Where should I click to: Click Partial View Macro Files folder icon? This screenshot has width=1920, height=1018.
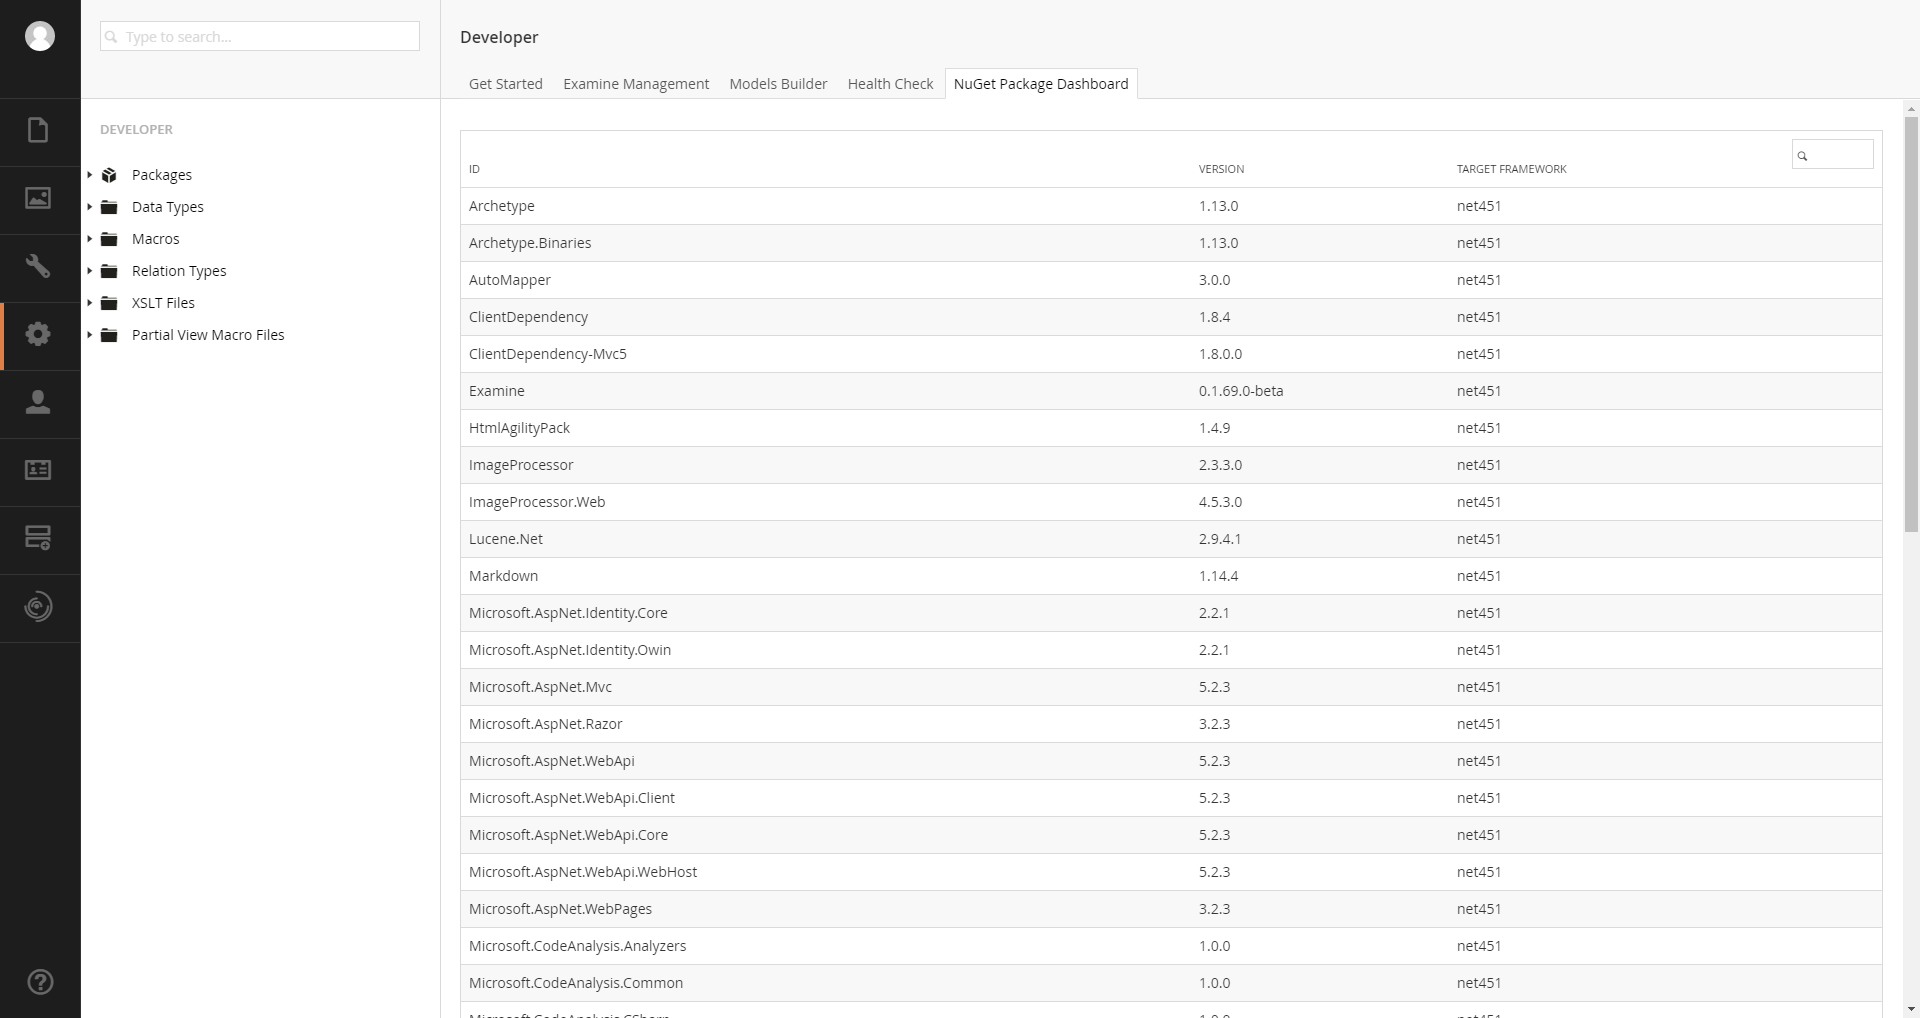point(110,335)
